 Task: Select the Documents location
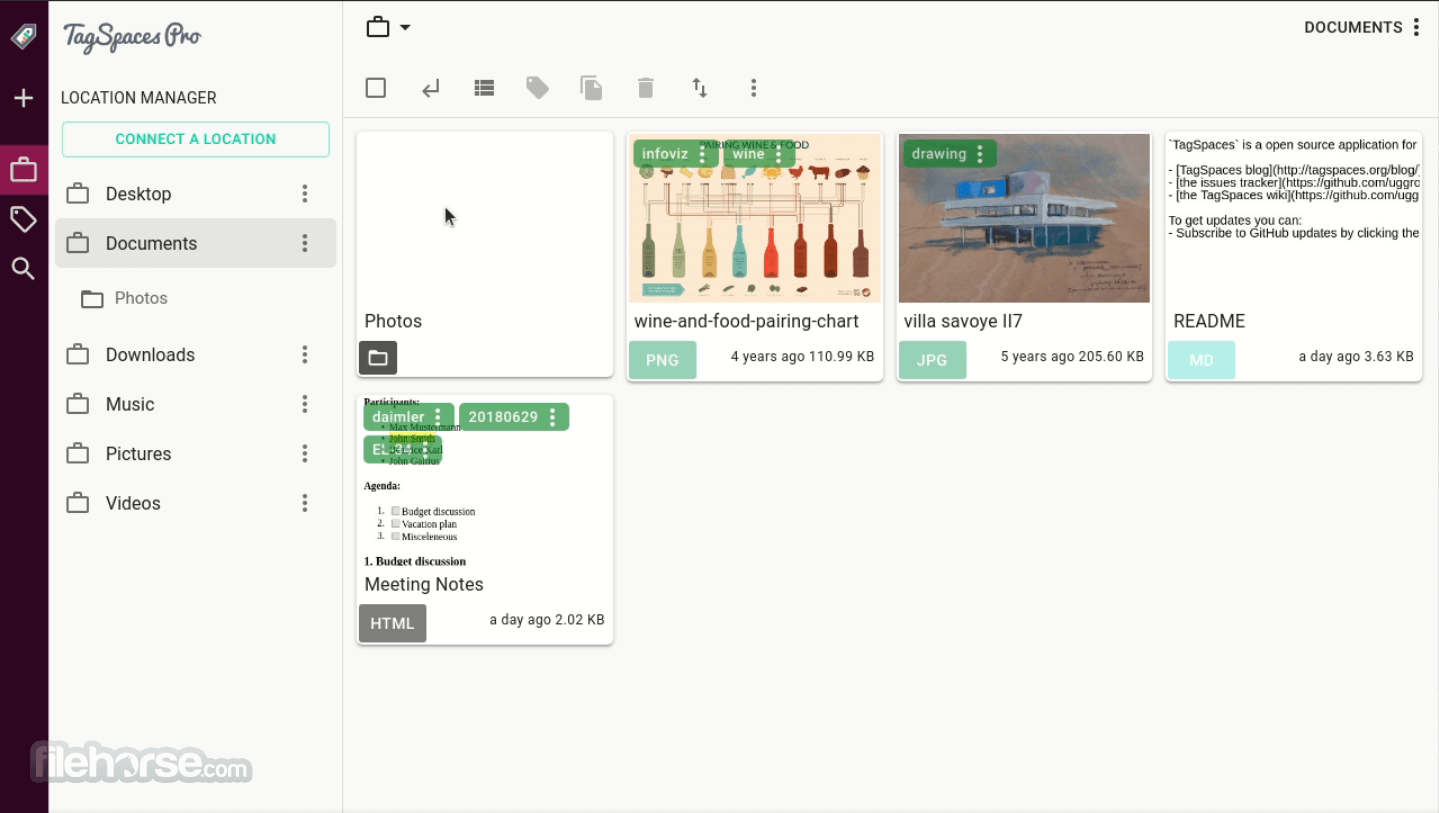[195, 243]
